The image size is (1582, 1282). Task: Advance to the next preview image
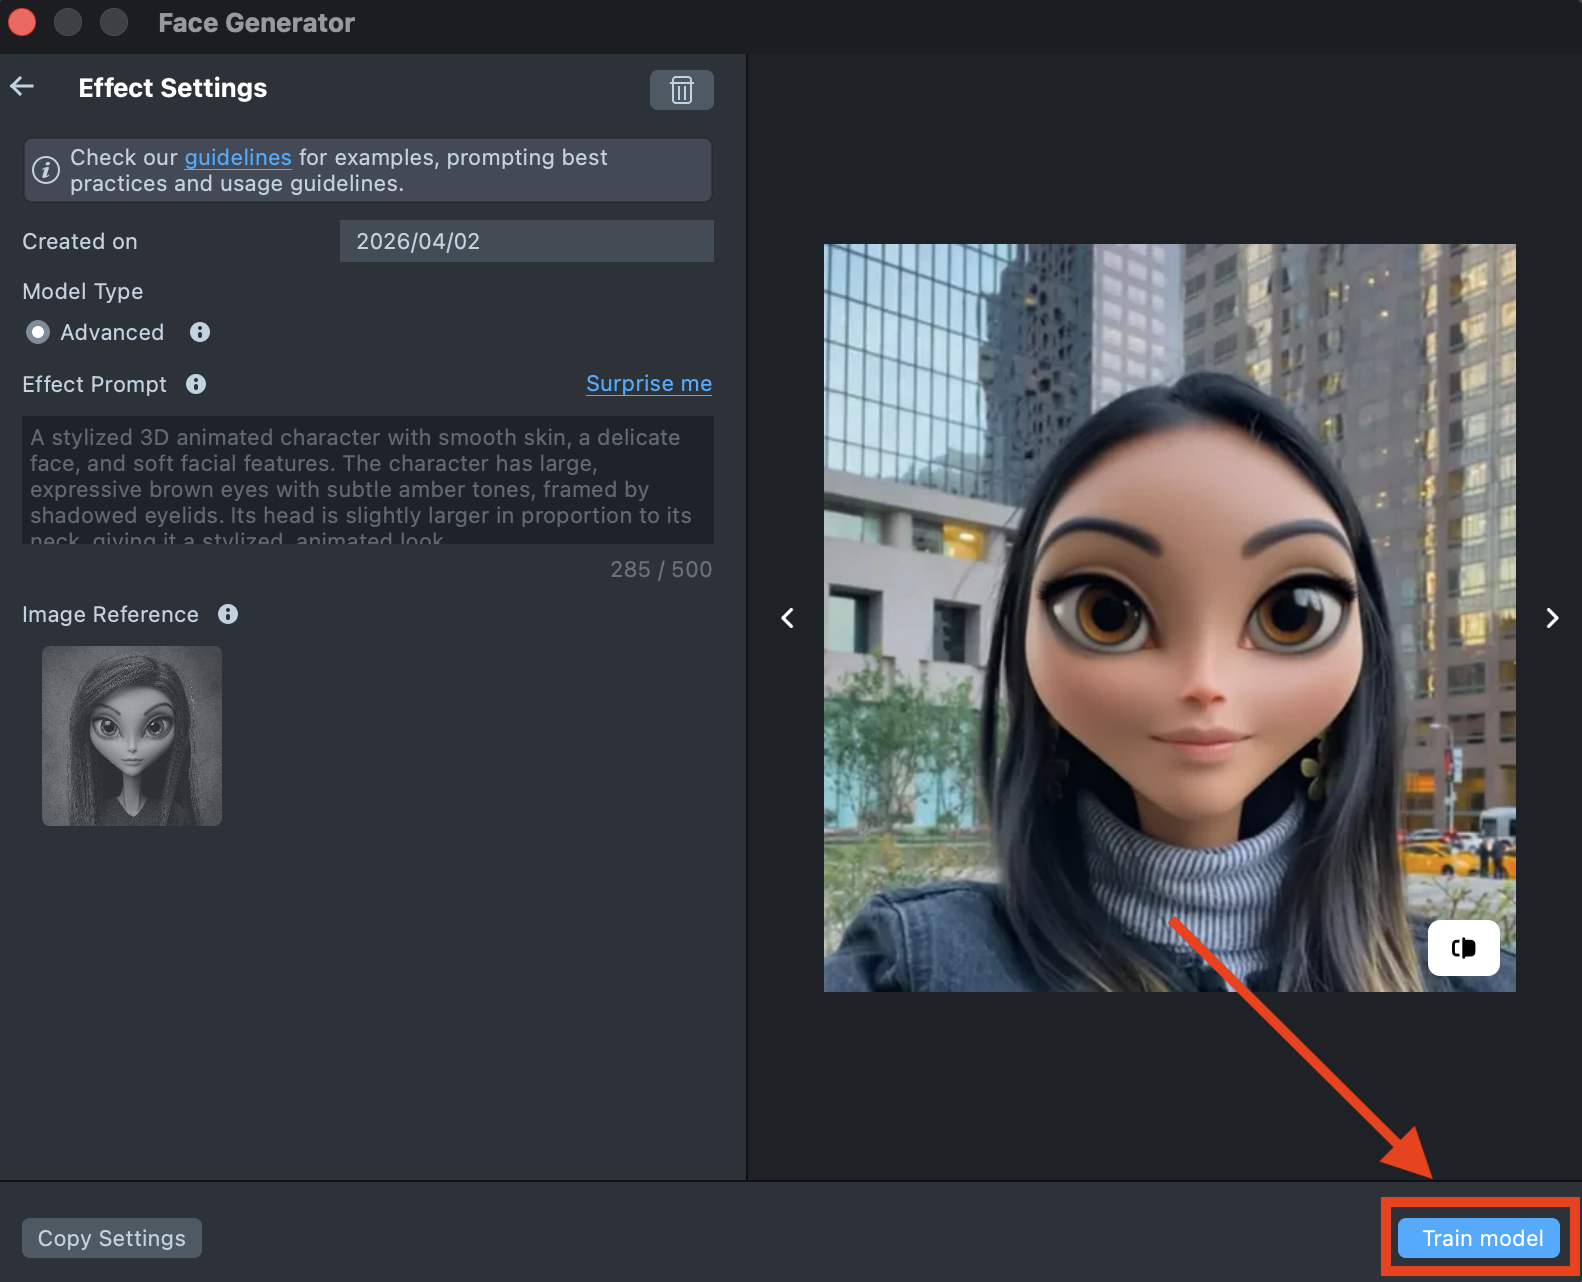tap(1551, 618)
